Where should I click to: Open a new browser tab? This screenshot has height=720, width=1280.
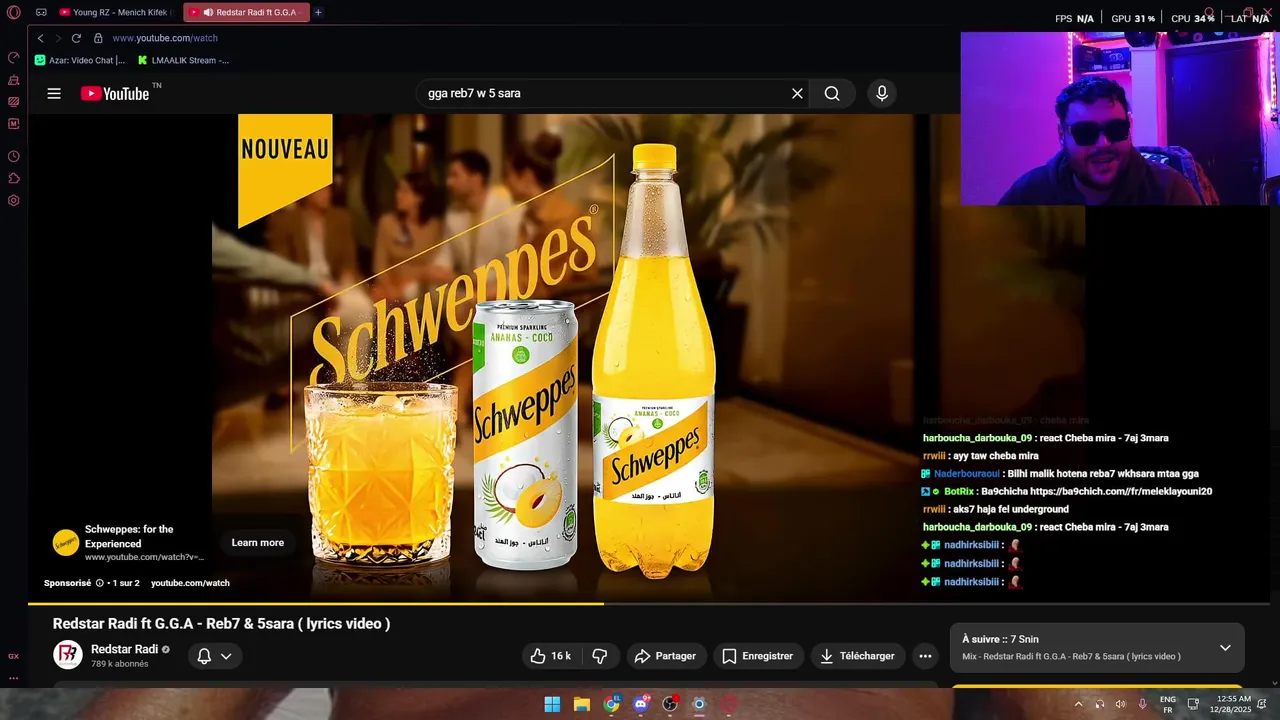coord(318,13)
